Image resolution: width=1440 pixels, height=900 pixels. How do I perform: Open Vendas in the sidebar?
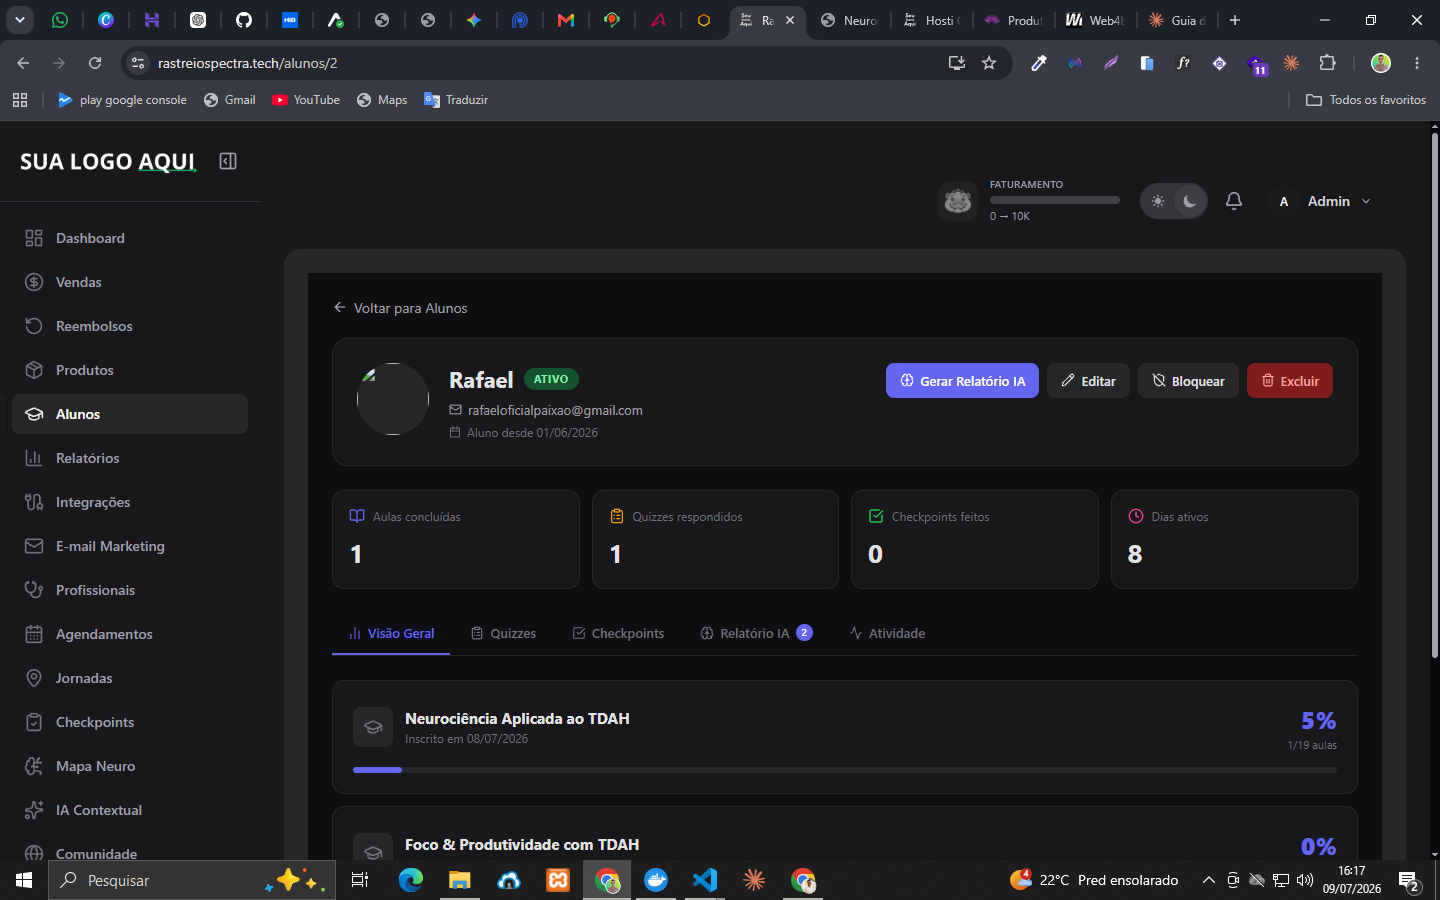pos(130,282)
